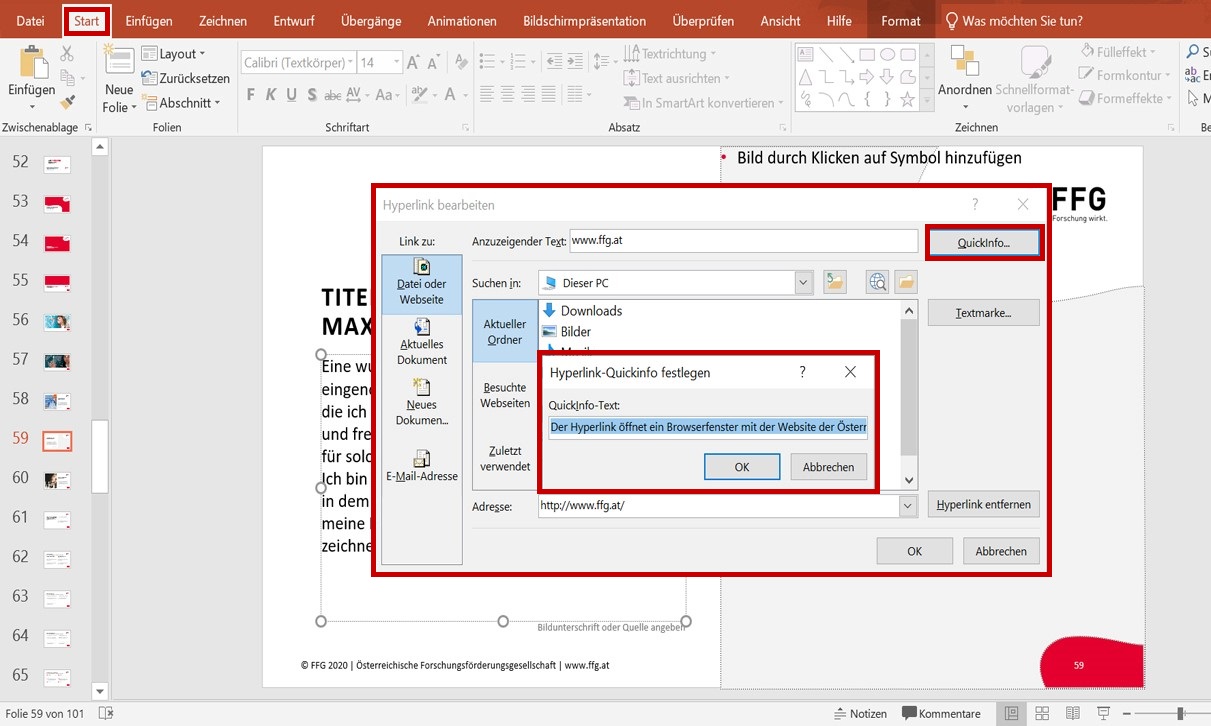Switch to slide sorter view
This screenshot has width=1211, height=726.
click(1042, 713)
